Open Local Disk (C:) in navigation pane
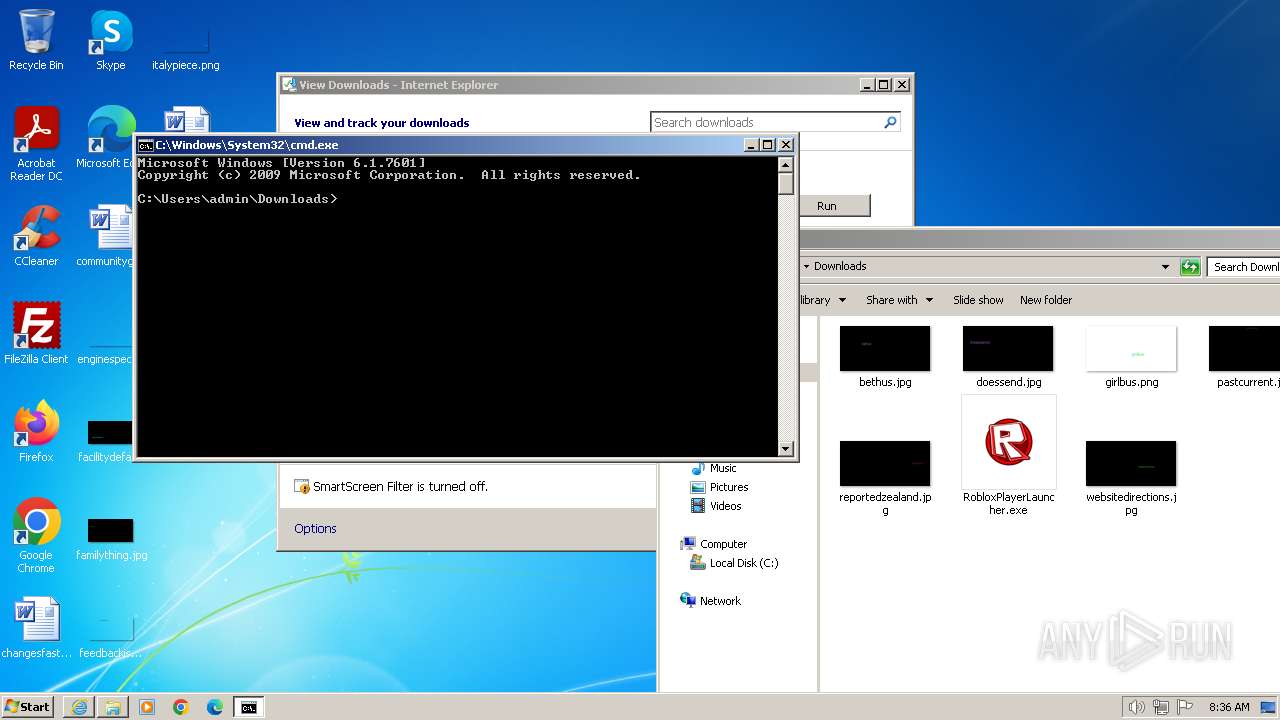Image resolution: width=1280 pixels, height=720 pixels. [734, 563]
